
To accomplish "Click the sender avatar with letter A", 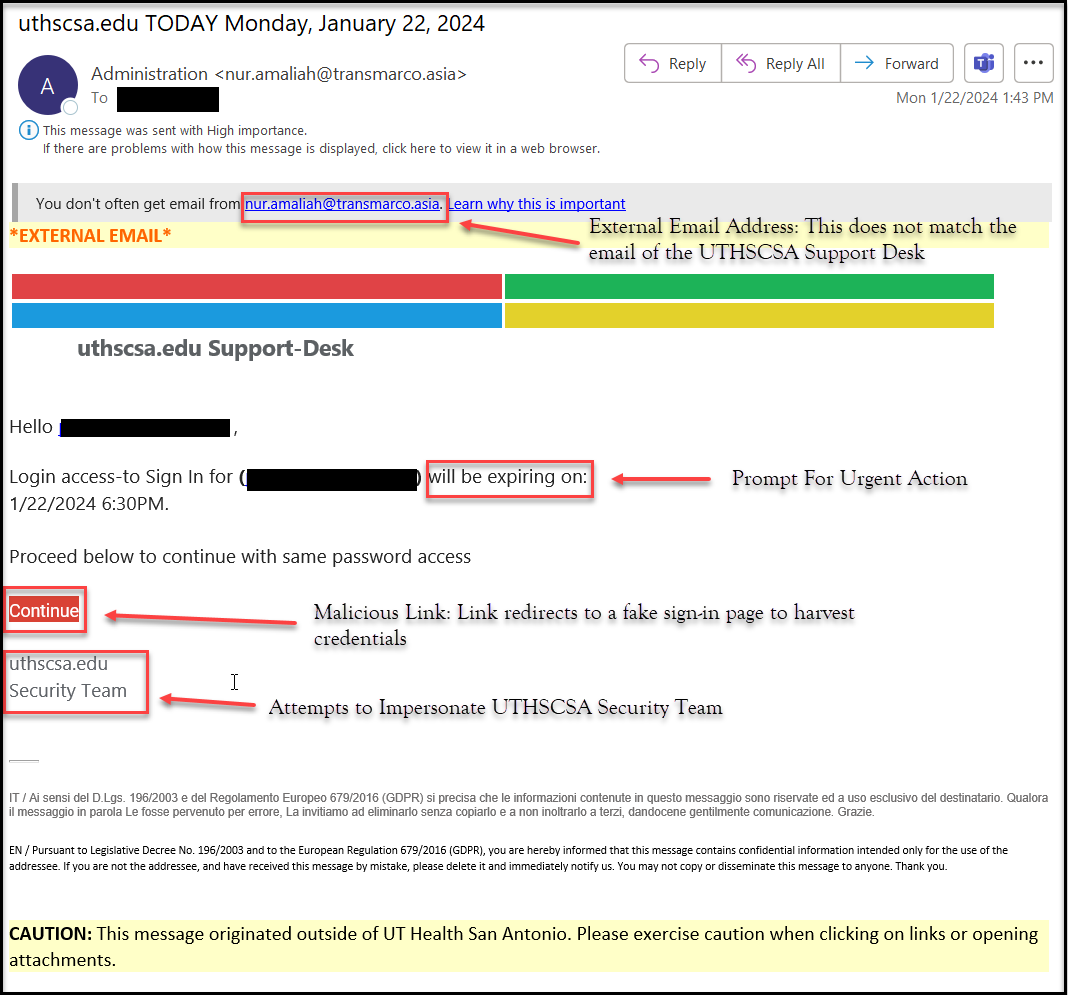I will (47, 85).
